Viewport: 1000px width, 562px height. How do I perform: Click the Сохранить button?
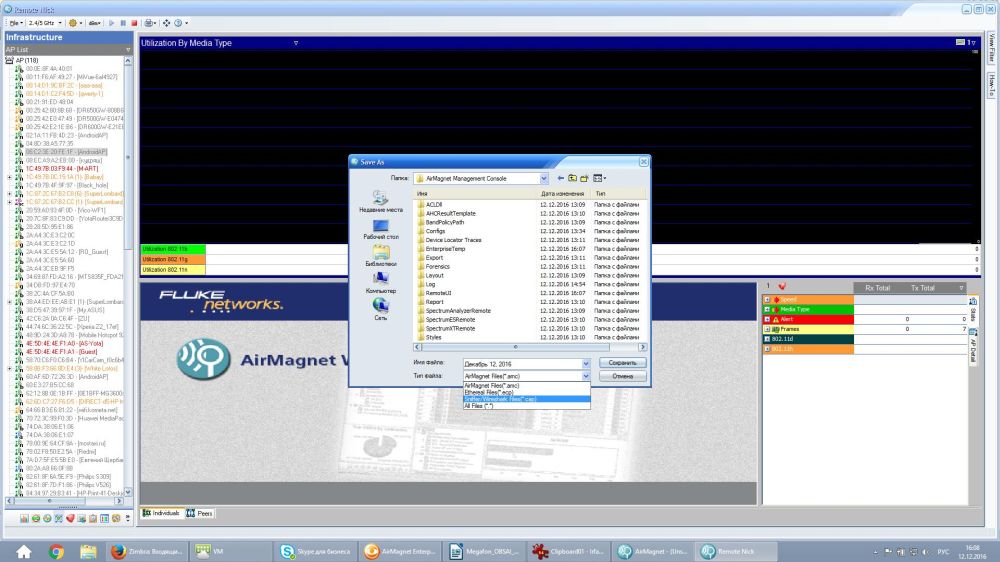622,363
